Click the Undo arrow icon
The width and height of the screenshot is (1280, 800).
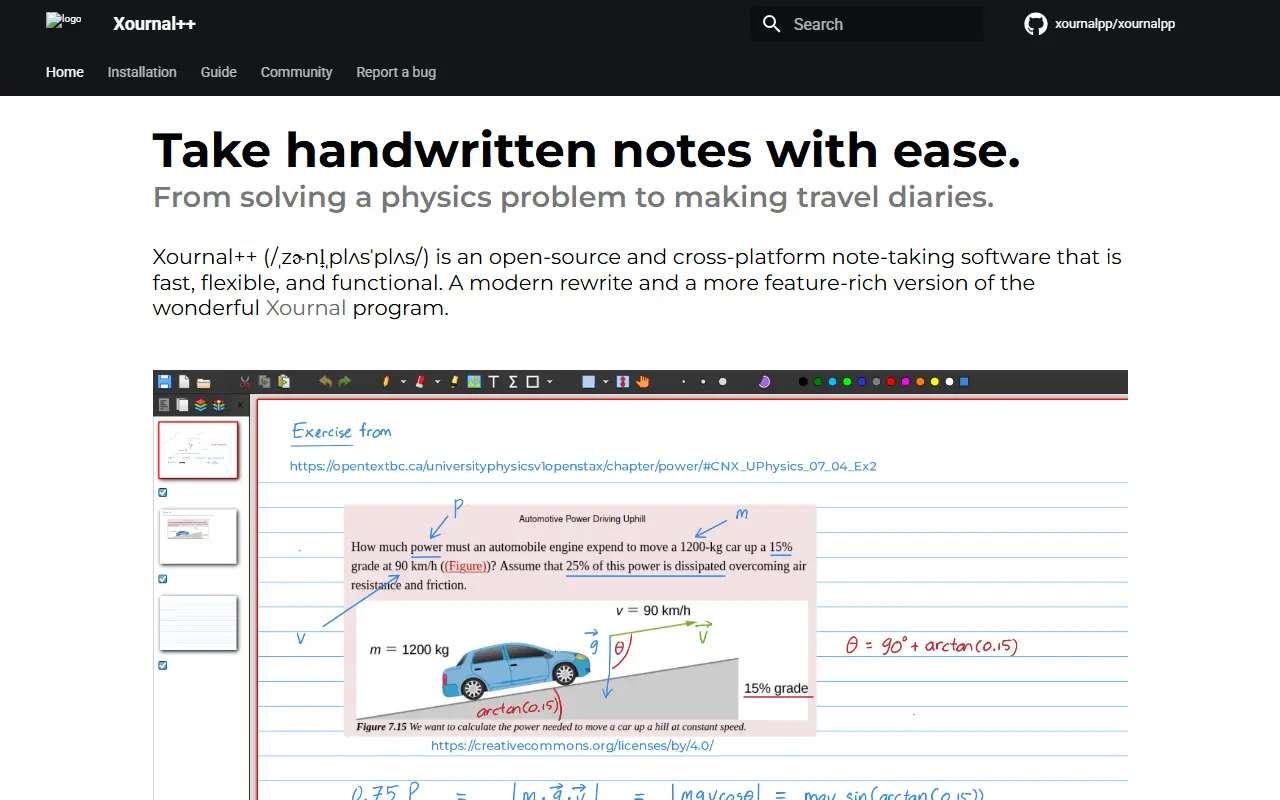click(325, 382)
